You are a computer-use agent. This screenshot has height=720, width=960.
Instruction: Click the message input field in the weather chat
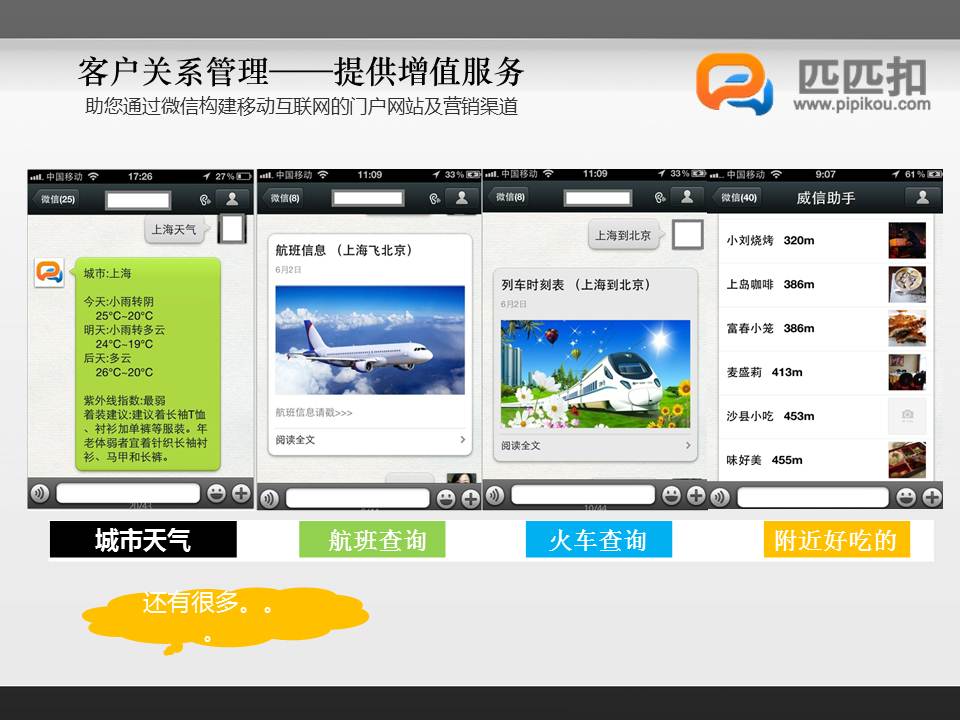click(x=128, y=493)
